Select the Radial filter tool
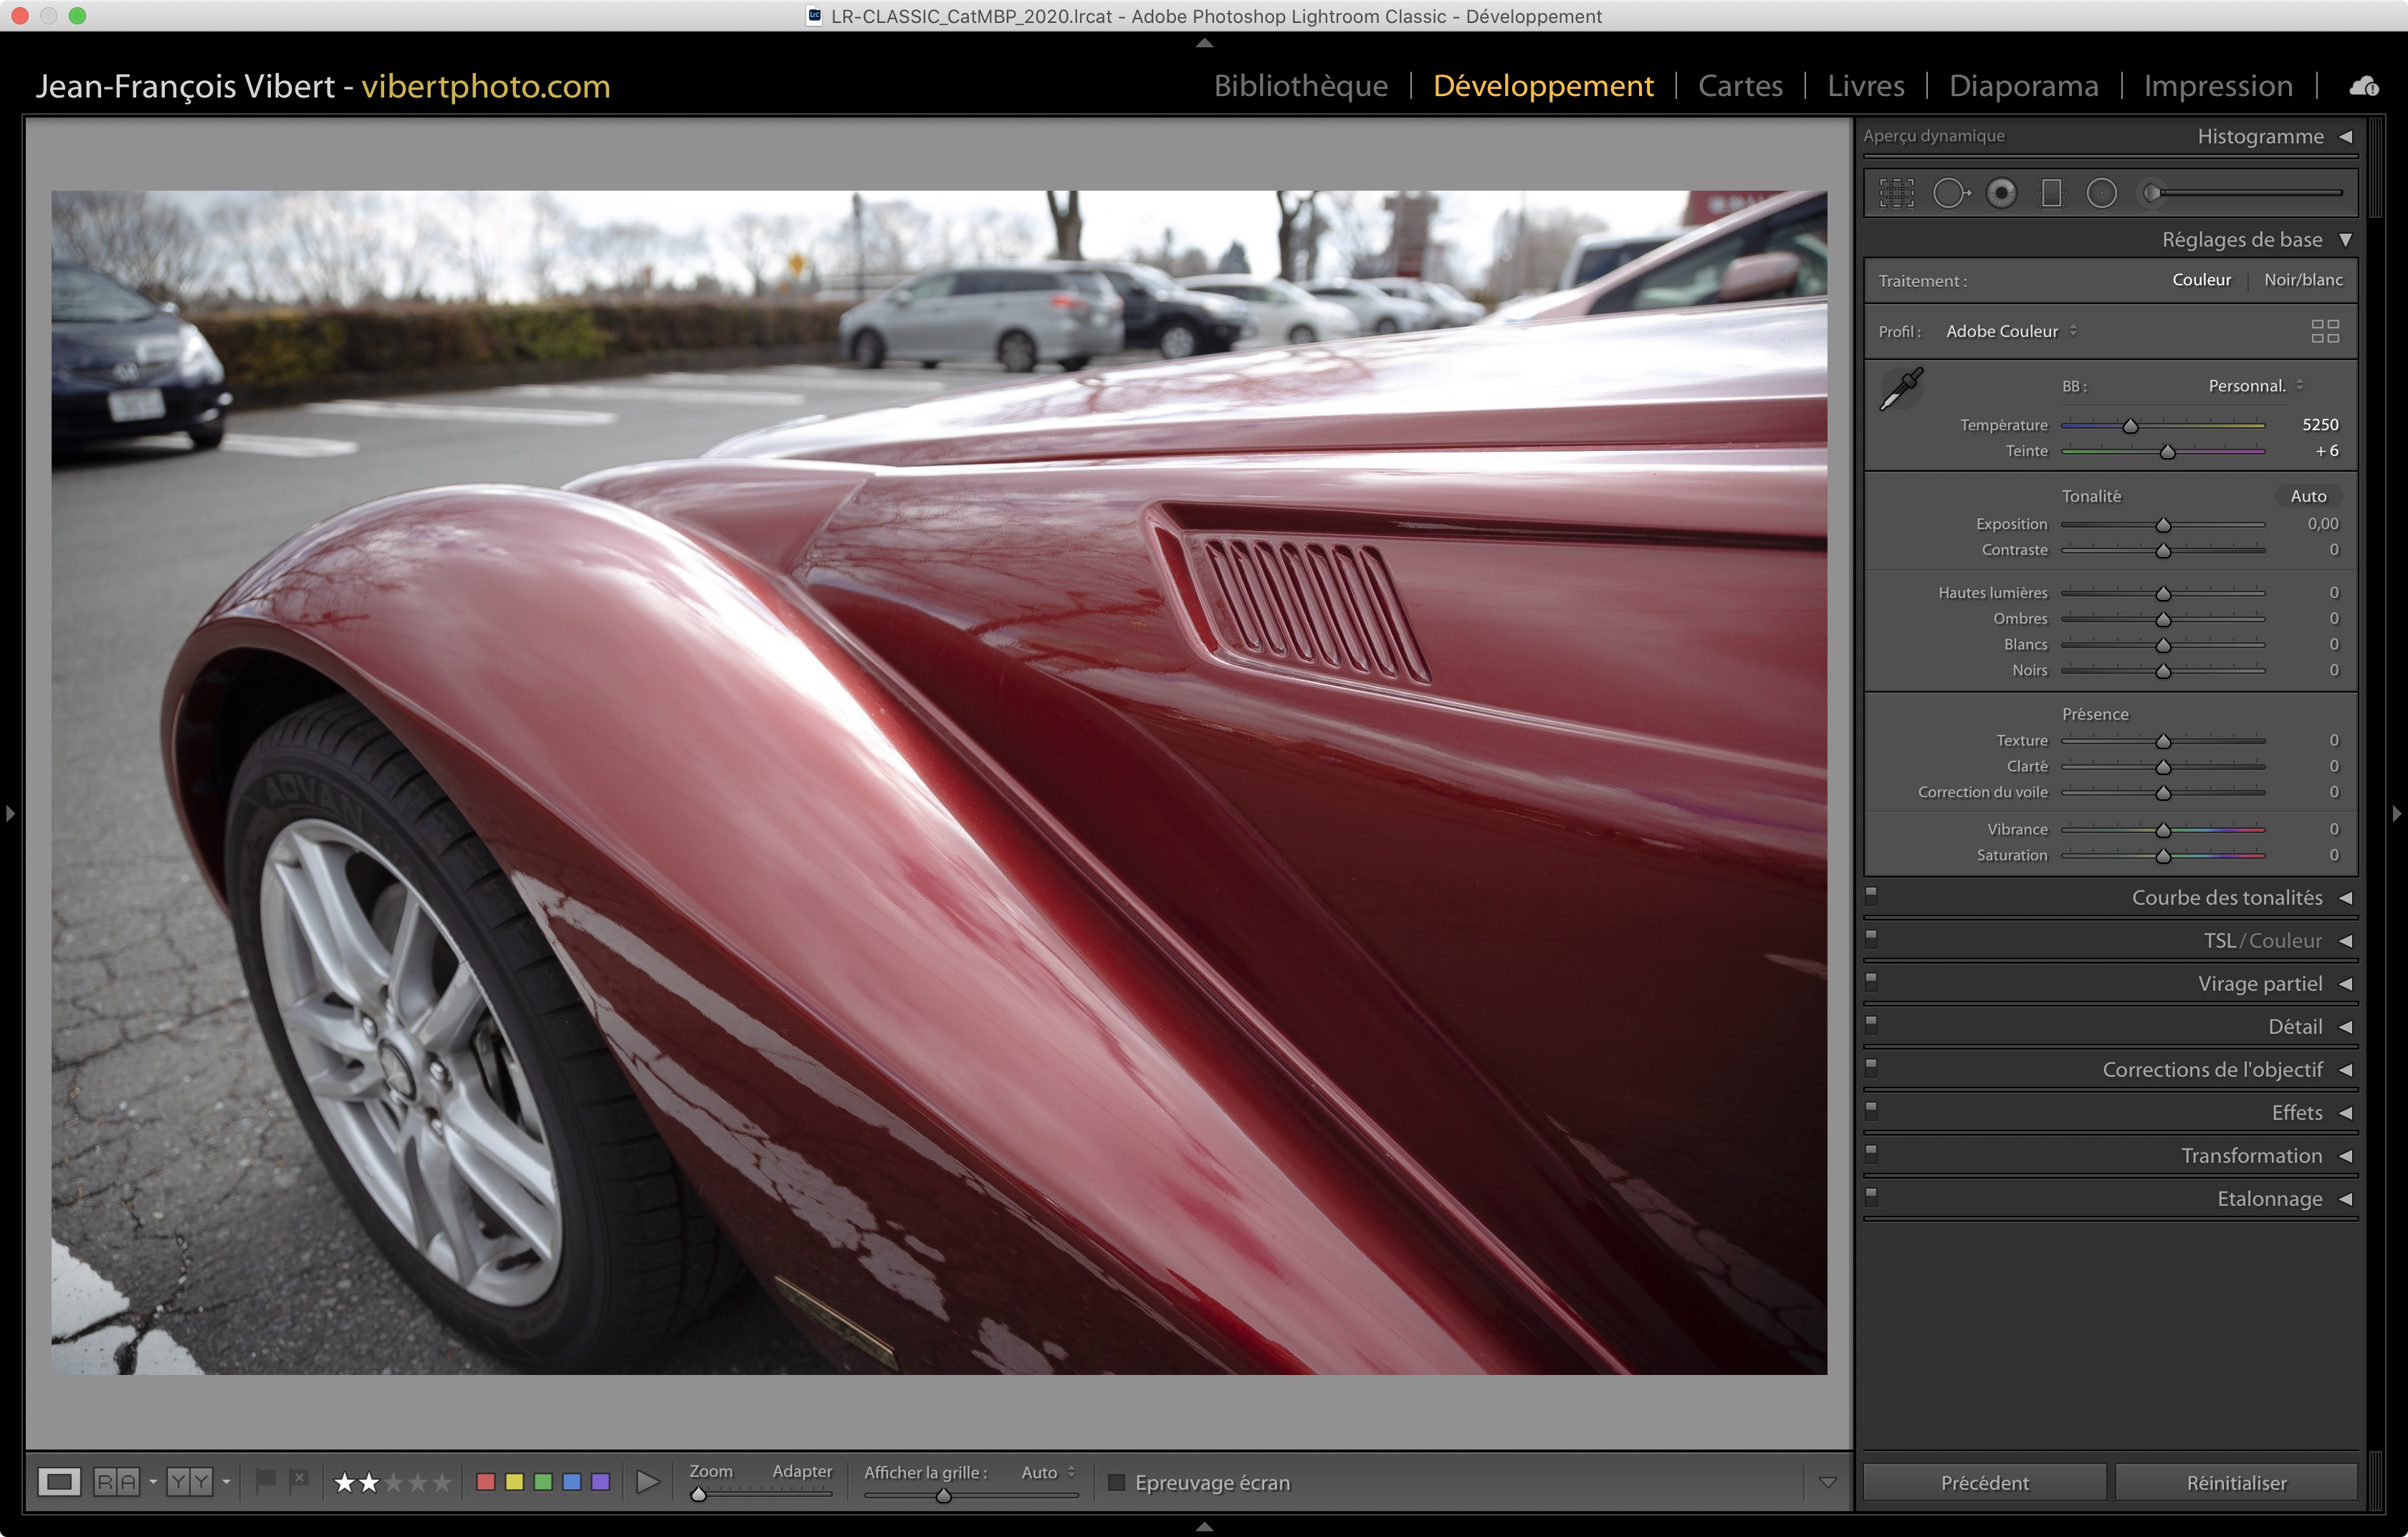Image resolution: width=2408 pixels, height=1537 pixels. [2101, 193]
